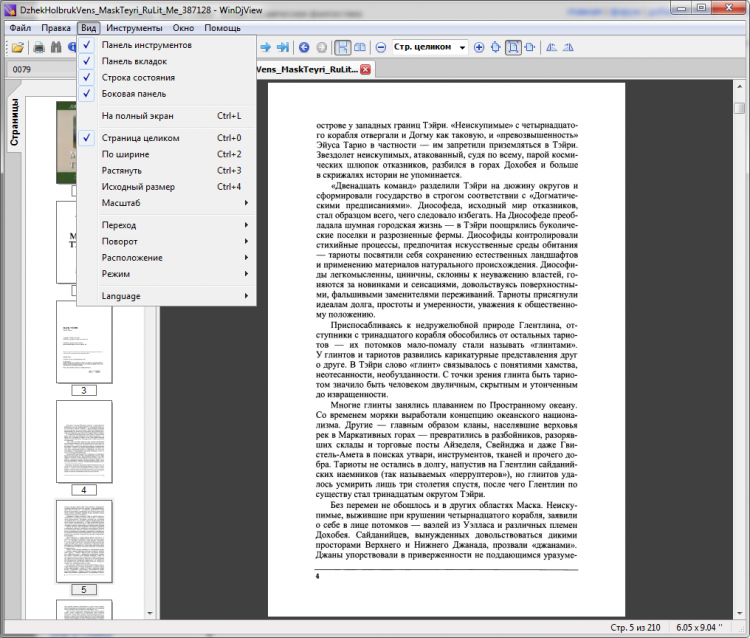Viewport: 750px width, 638px height.
Task: Toggle Боковая панель option
Action: click(x=166, y=94)
